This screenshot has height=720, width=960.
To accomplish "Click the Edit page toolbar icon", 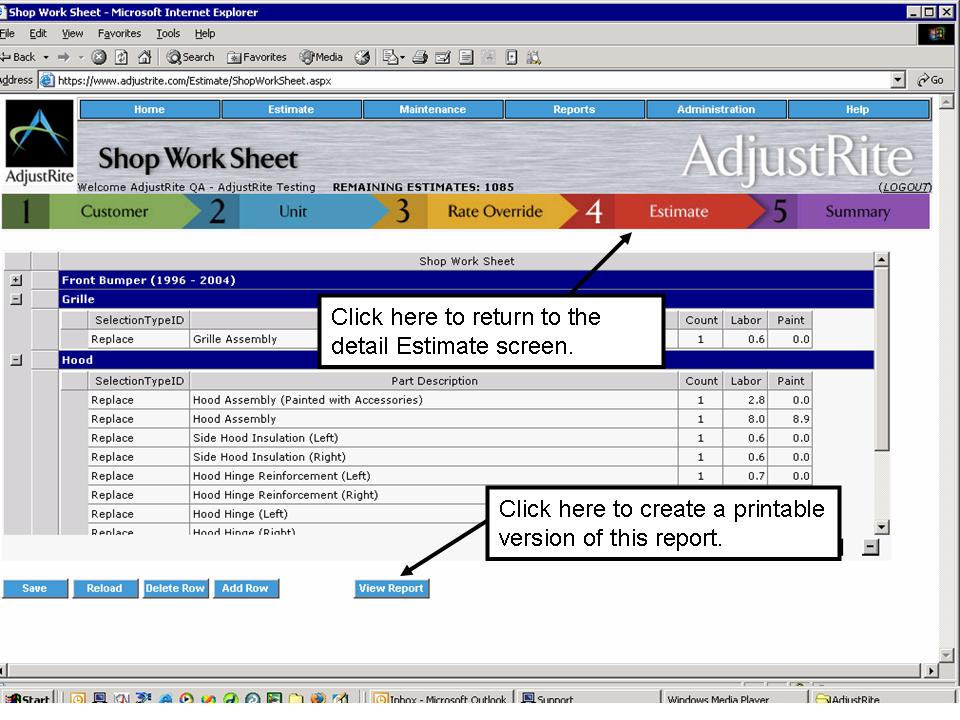I will click(x=443, y=57).
